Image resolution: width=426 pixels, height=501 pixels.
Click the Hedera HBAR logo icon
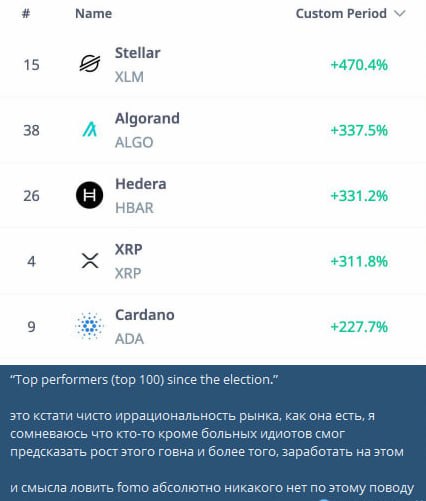(x=89, y=195)
